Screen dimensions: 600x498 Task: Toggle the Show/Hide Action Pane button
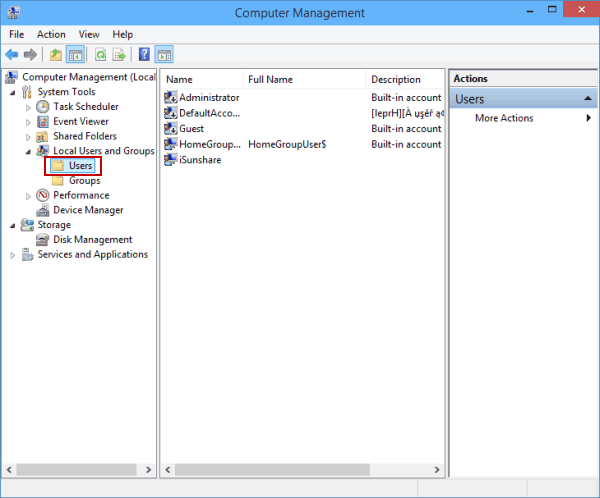(x=164, y=55)
